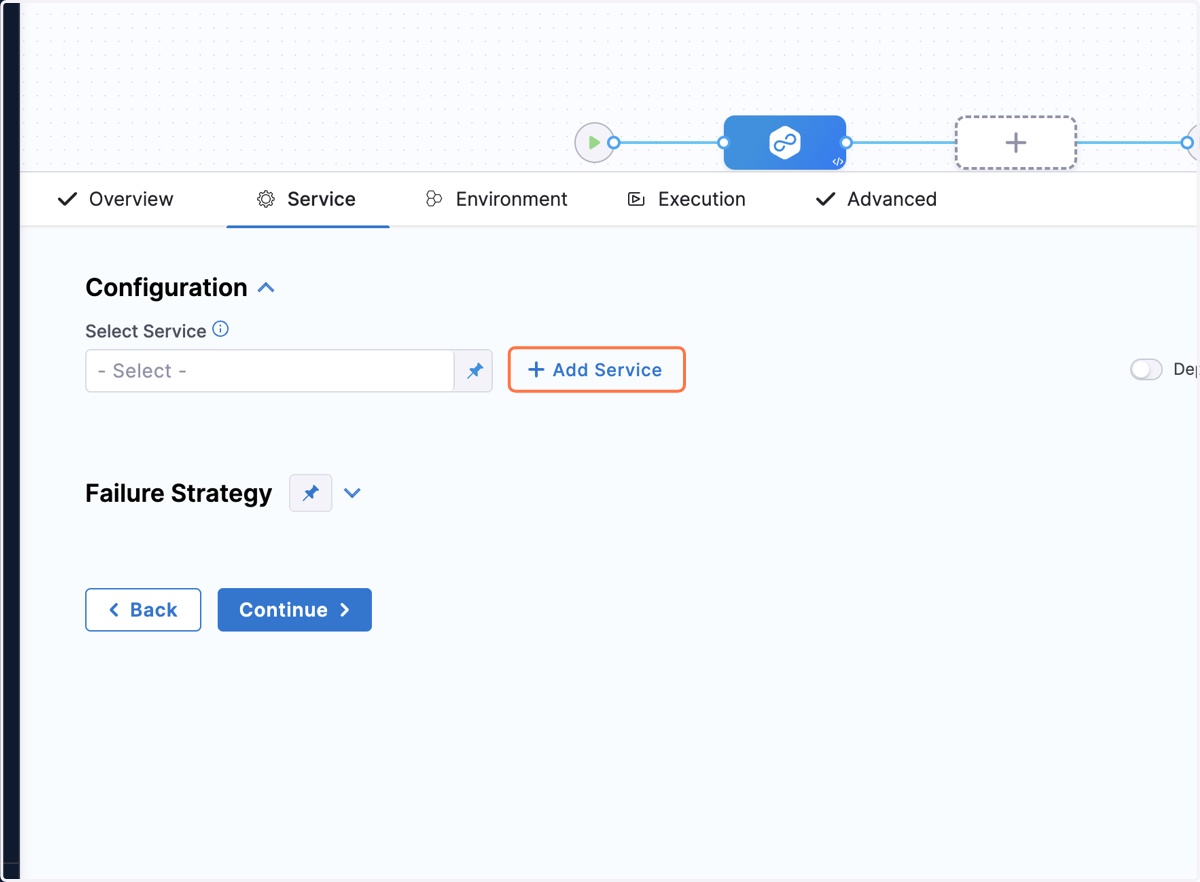The width and height of the screenshot is (1200, 882).
Task: Collapse the Configuration section chevron
Action: (266, 288)
